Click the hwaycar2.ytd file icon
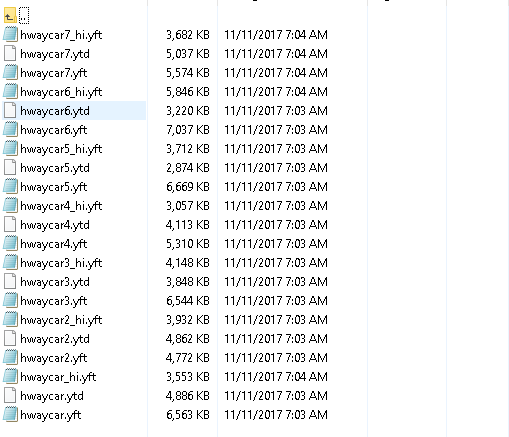The width and height of the screenshot is (509, 437). tap(10, 338)
